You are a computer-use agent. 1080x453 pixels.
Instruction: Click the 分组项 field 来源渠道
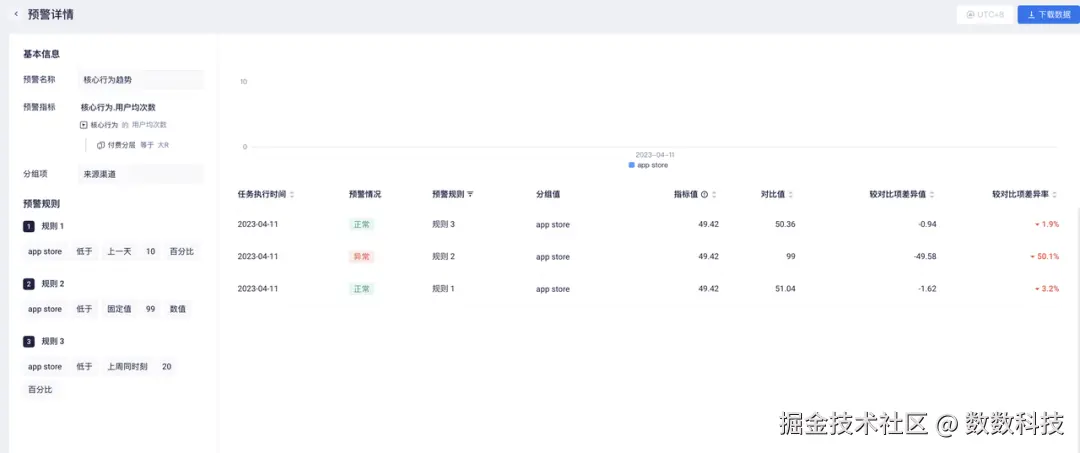(x=141, y=174)
